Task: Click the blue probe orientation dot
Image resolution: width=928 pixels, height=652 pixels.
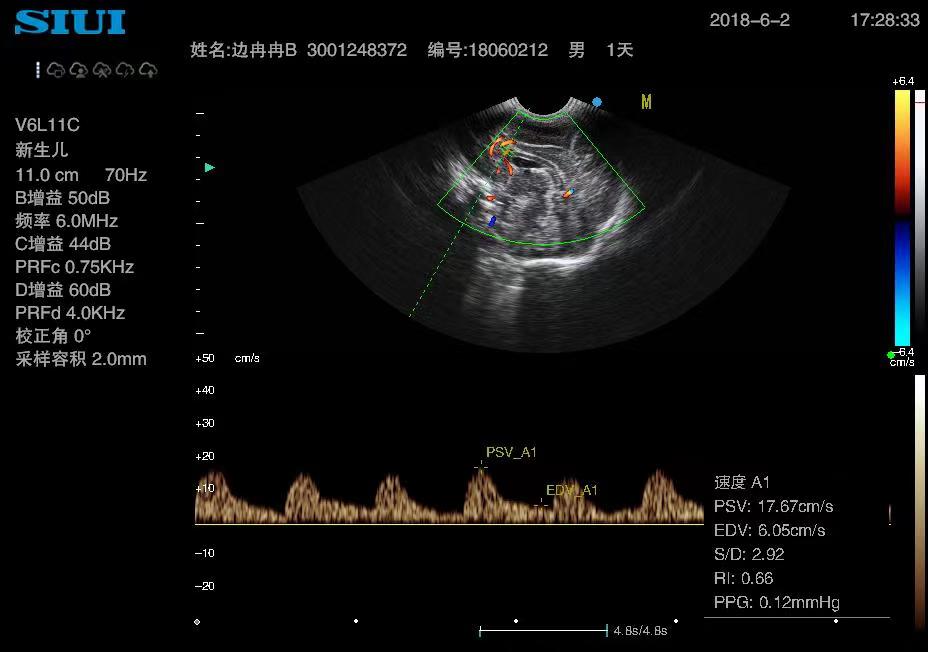Action: coord(597,102)
